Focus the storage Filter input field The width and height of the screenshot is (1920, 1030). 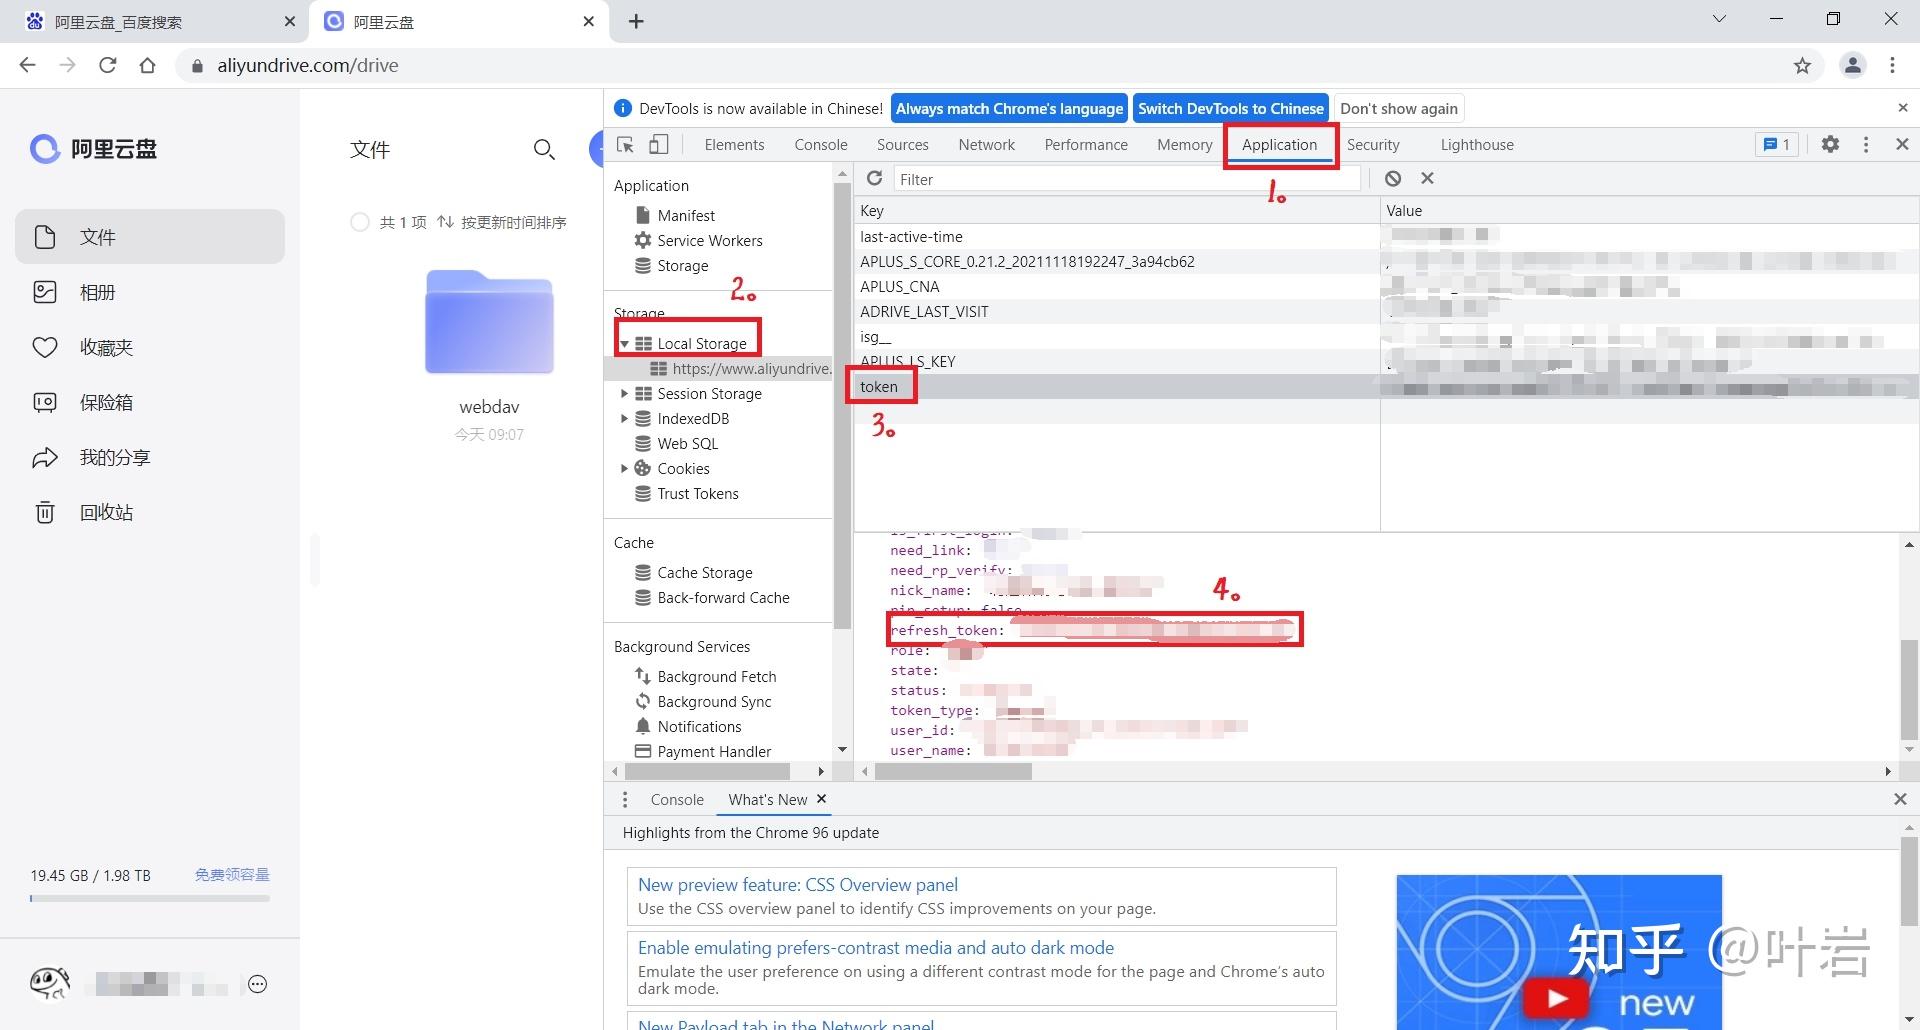point(1127,179)
